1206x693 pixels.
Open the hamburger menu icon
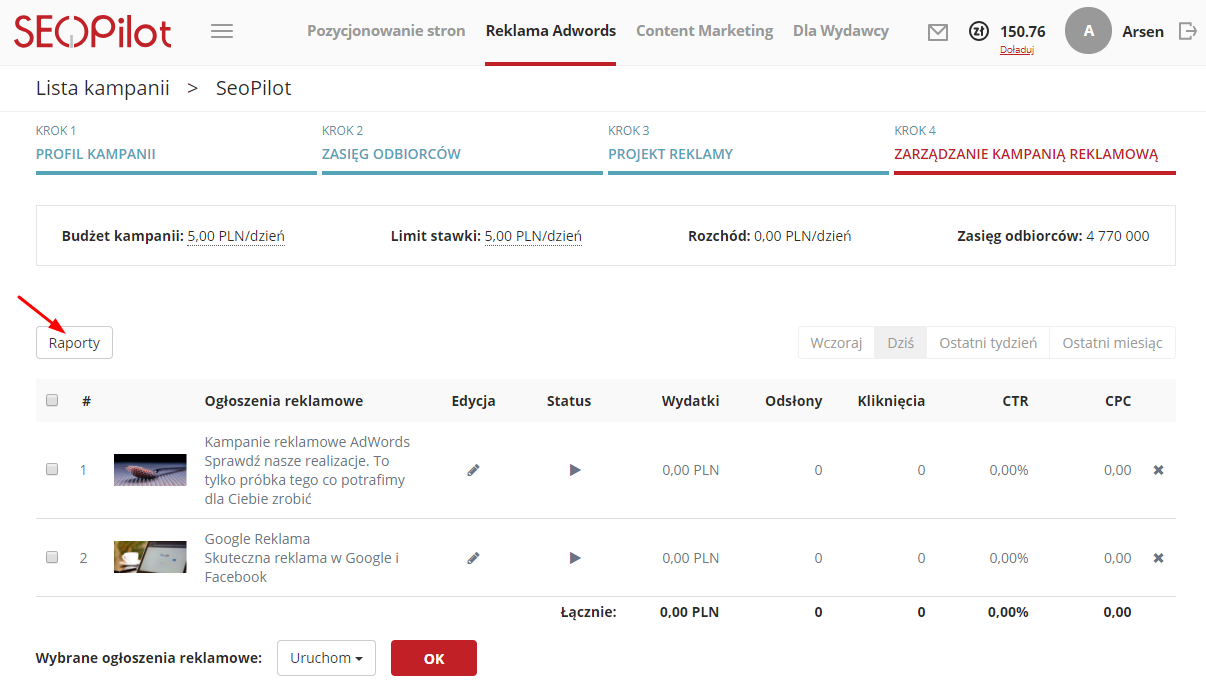(x=222, y=31)
